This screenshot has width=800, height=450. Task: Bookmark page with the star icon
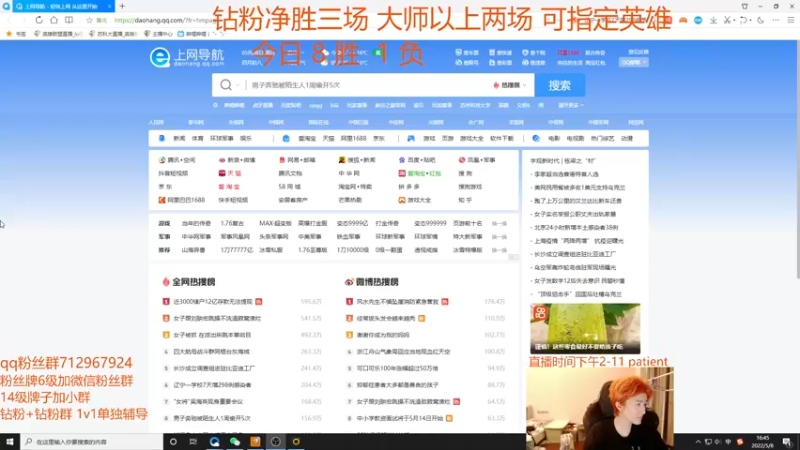pos(89,20)
